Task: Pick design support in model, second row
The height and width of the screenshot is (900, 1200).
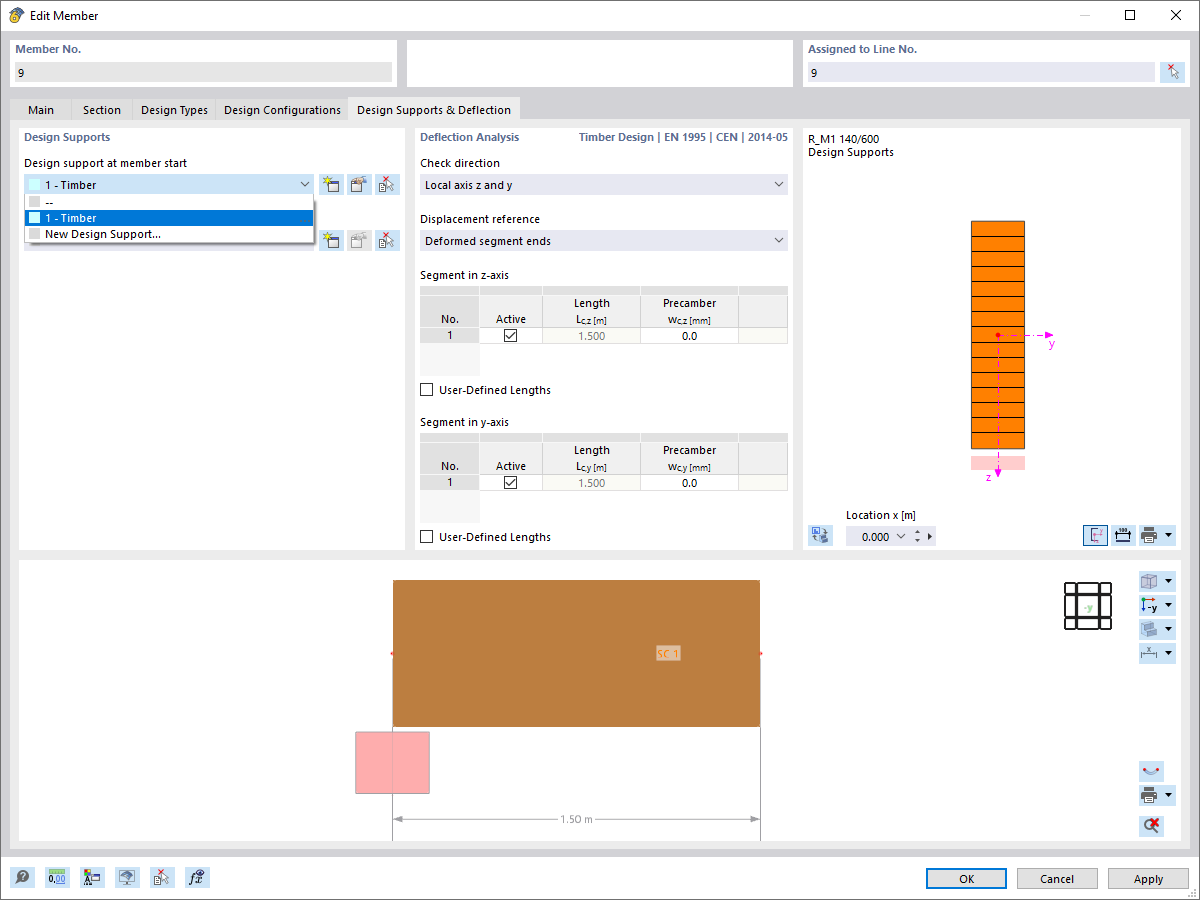Action: [x=387, y=240]
